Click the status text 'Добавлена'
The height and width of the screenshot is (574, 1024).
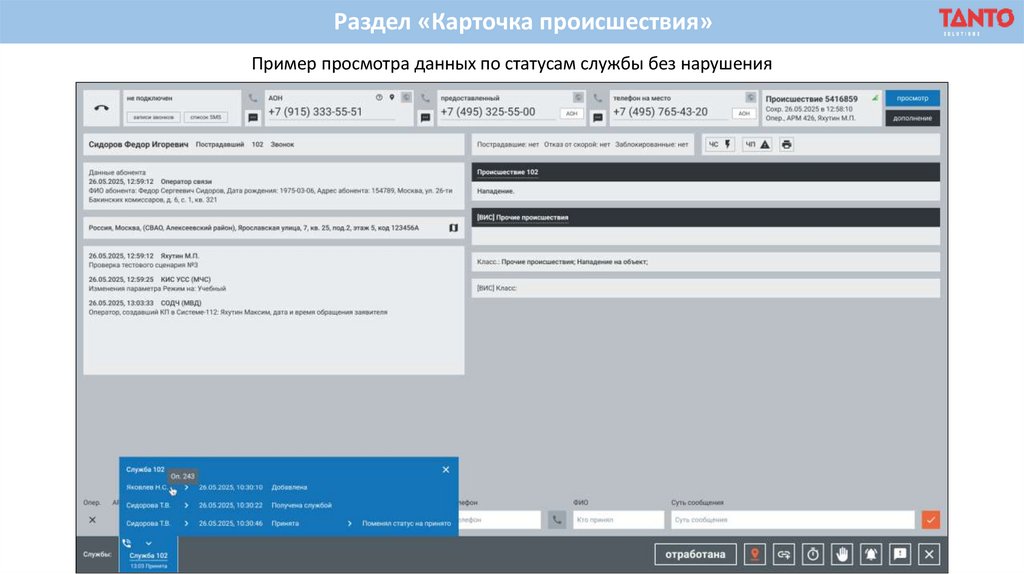(289, 487)
